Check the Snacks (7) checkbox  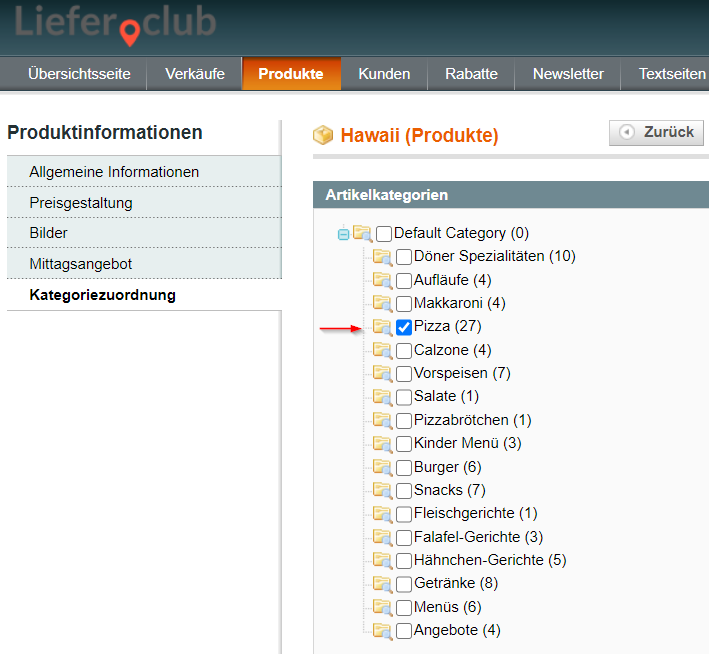pyautogui.click(x=404, y=491)
